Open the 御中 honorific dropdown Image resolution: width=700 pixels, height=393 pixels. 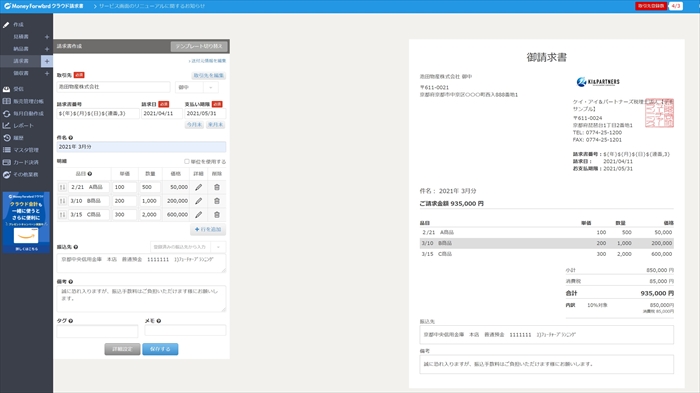tap(196, 88)
